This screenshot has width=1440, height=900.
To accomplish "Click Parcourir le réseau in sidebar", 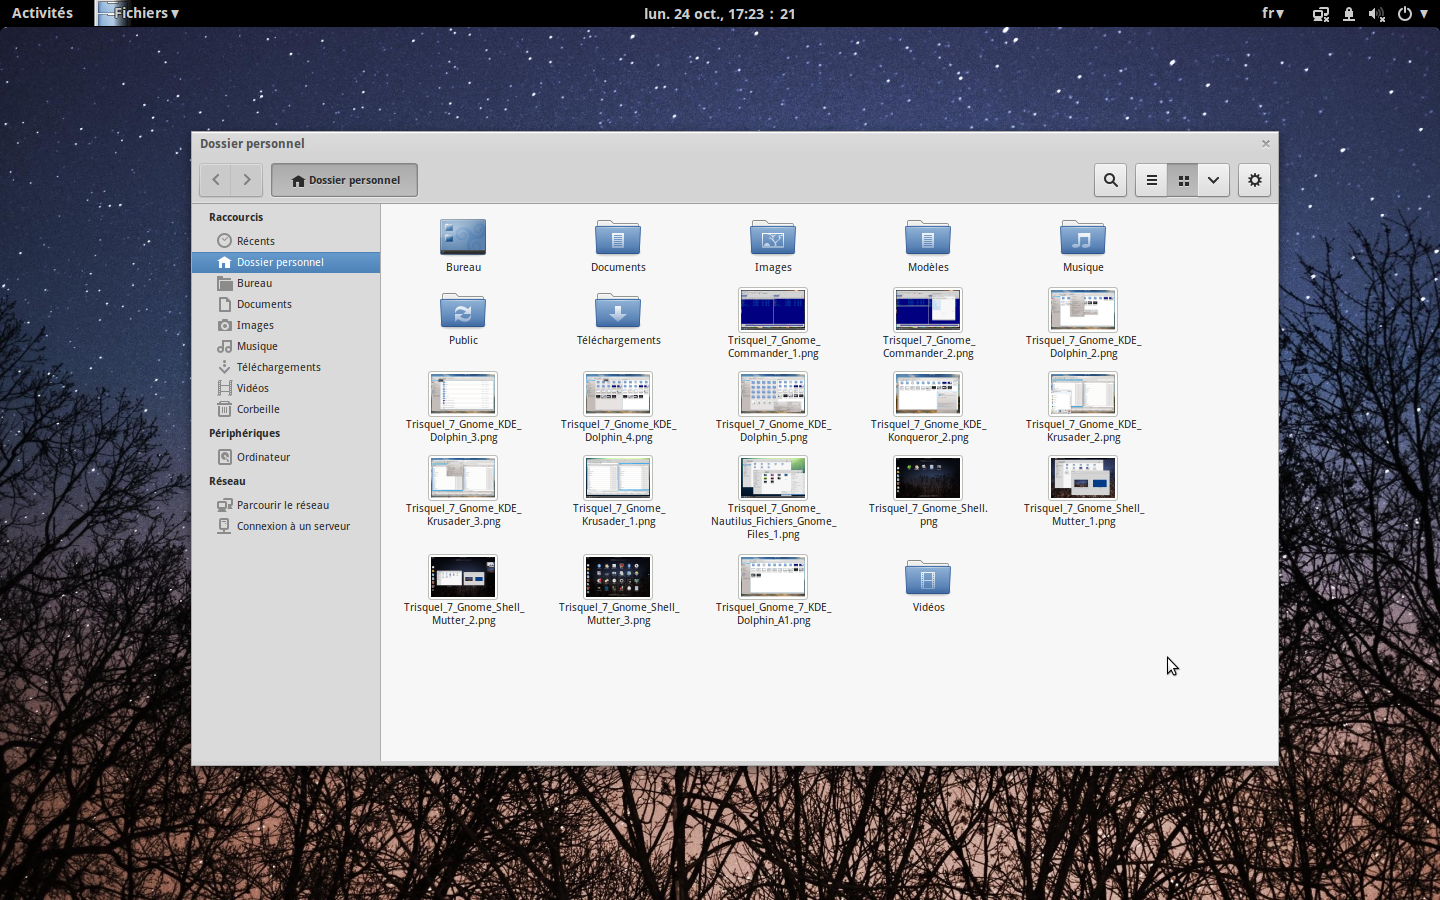I will [286, 505].
